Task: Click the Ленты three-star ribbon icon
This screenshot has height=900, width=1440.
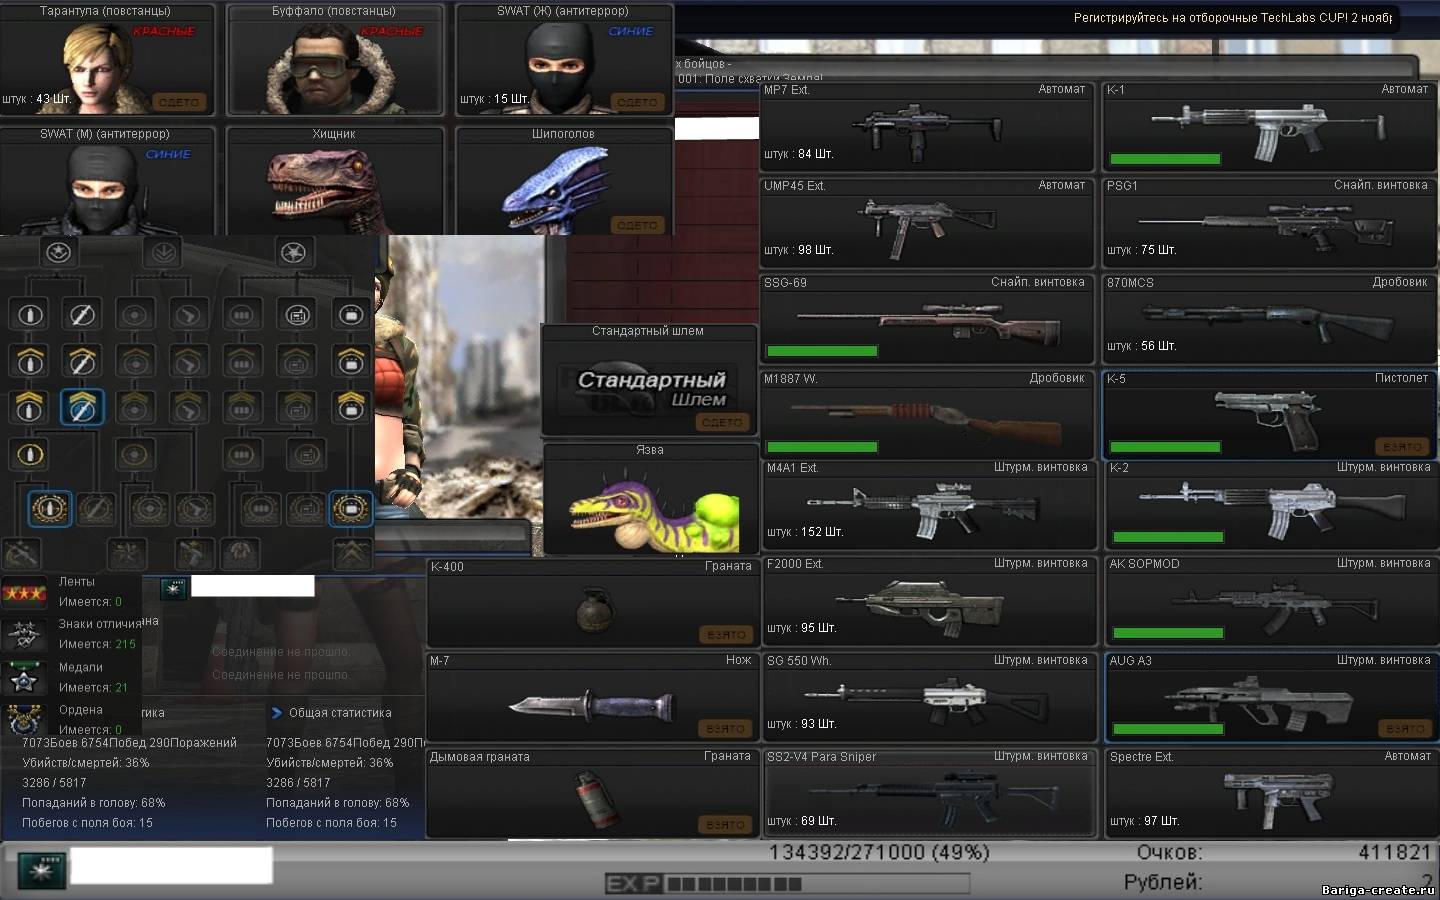Action: [x=24, y=593]
